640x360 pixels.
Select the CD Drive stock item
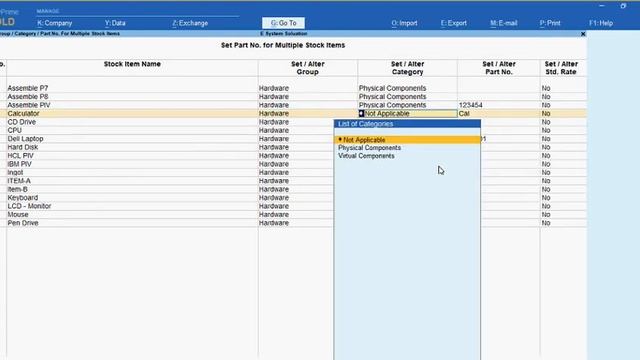22,122
